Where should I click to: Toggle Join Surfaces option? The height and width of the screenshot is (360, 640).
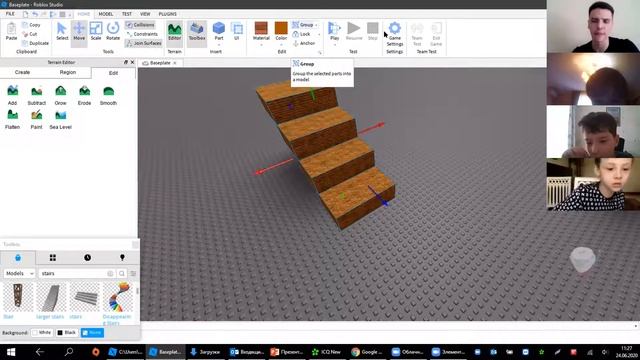click(144, 43)
